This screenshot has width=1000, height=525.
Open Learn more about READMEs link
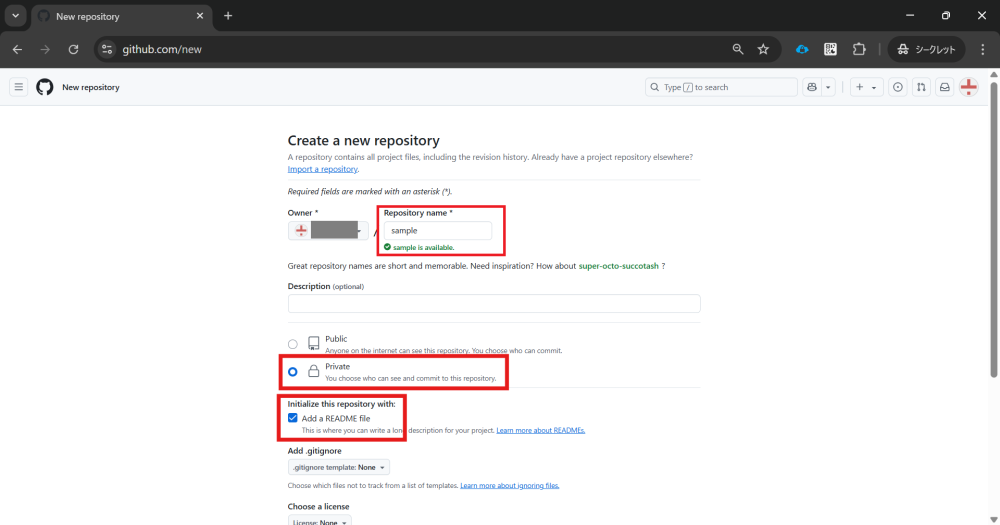[x=540, y=431]
